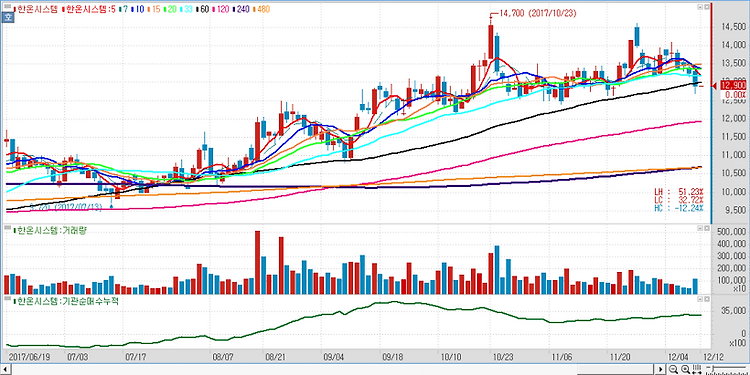Viewport: 750px width, 375px height.
Task: Click the zoom out magnifier icon
Action: click(673, 369)
